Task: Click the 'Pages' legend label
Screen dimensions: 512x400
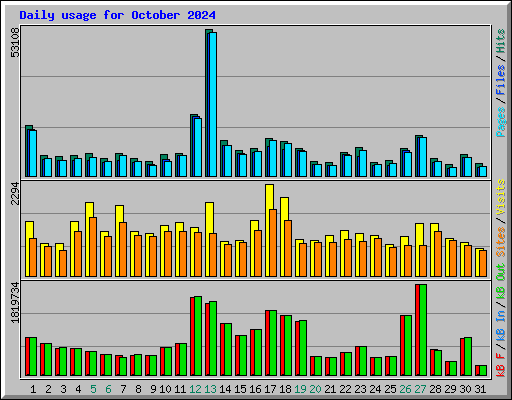Action: click(500, 122)
